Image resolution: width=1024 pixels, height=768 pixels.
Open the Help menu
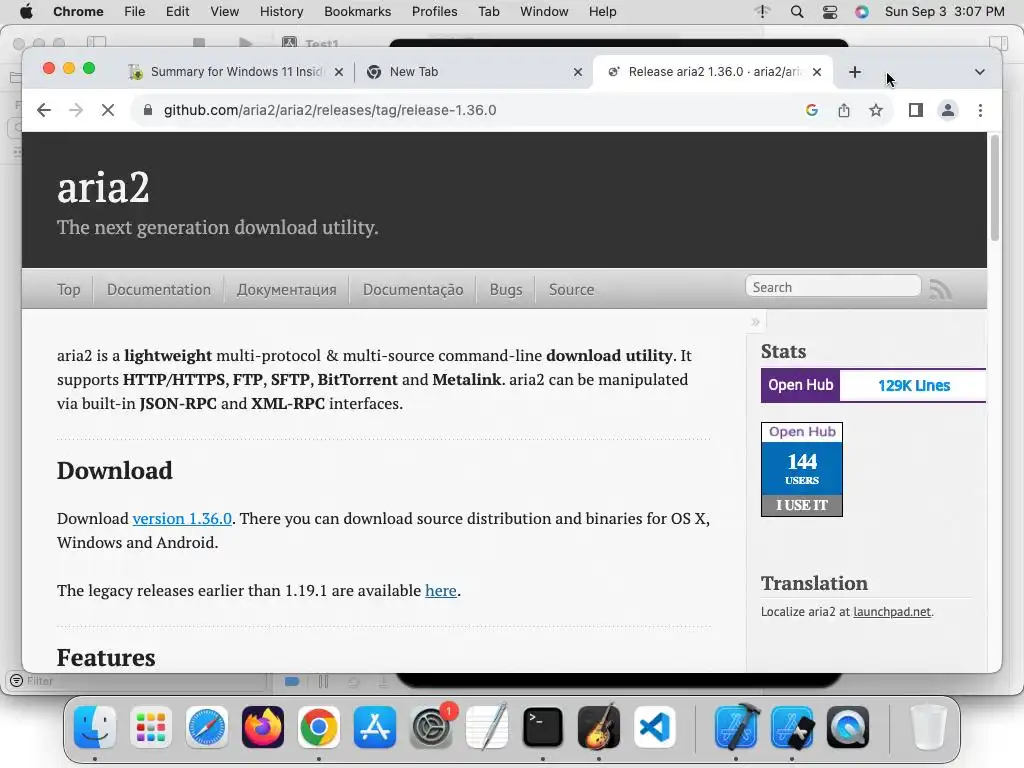tap(602, 12)
